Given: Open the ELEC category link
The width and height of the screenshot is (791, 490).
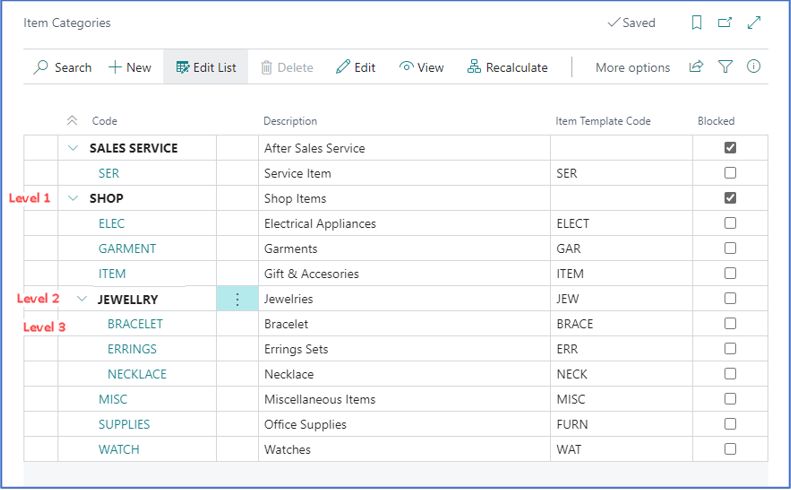Looking at the screenshot, I should (111, 224).
